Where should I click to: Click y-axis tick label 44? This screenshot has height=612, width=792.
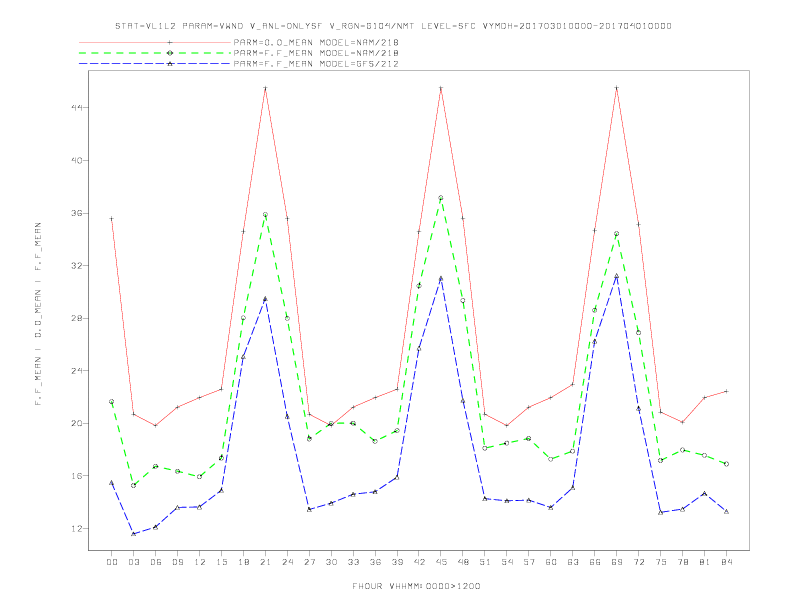coord(77,108)
